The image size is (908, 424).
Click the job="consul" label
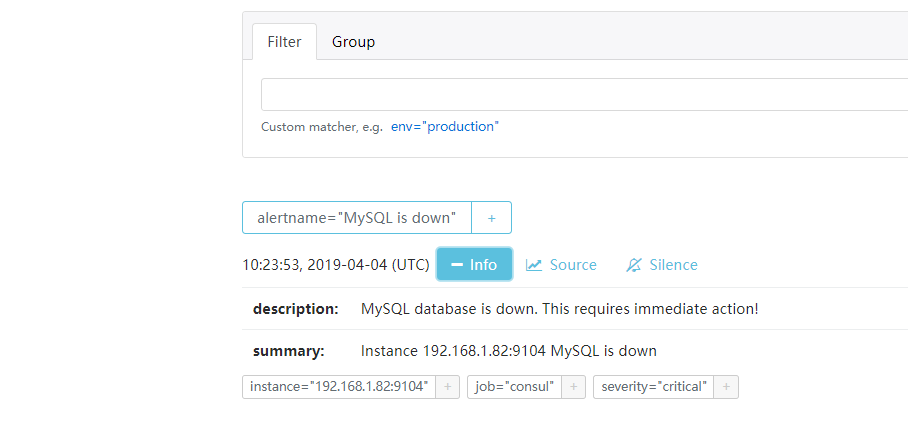[x=515, y=387]
